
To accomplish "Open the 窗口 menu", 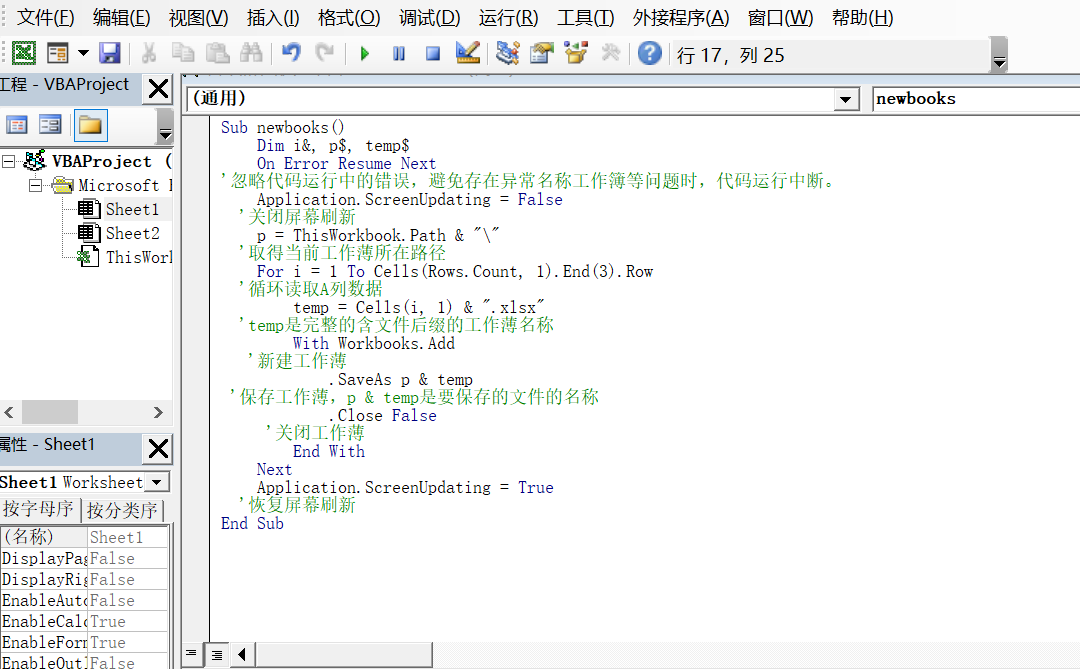I will [x=780, y=18].
